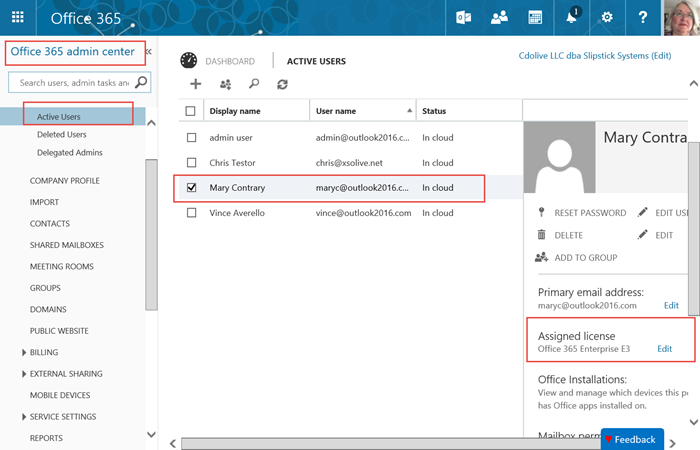The image size is (700, 450).
Task: Add a new user with plus icon
Action: click(x=196, y=85)
